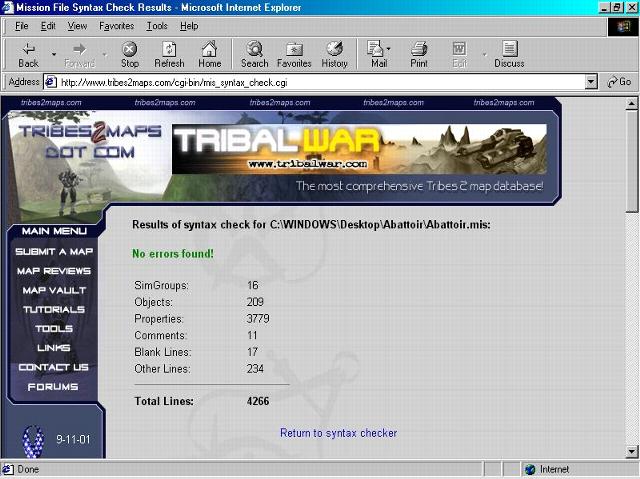Open Favorites toolbar icon
The width and height of the screenshot is (640, 479).
(x=294, y=54)
